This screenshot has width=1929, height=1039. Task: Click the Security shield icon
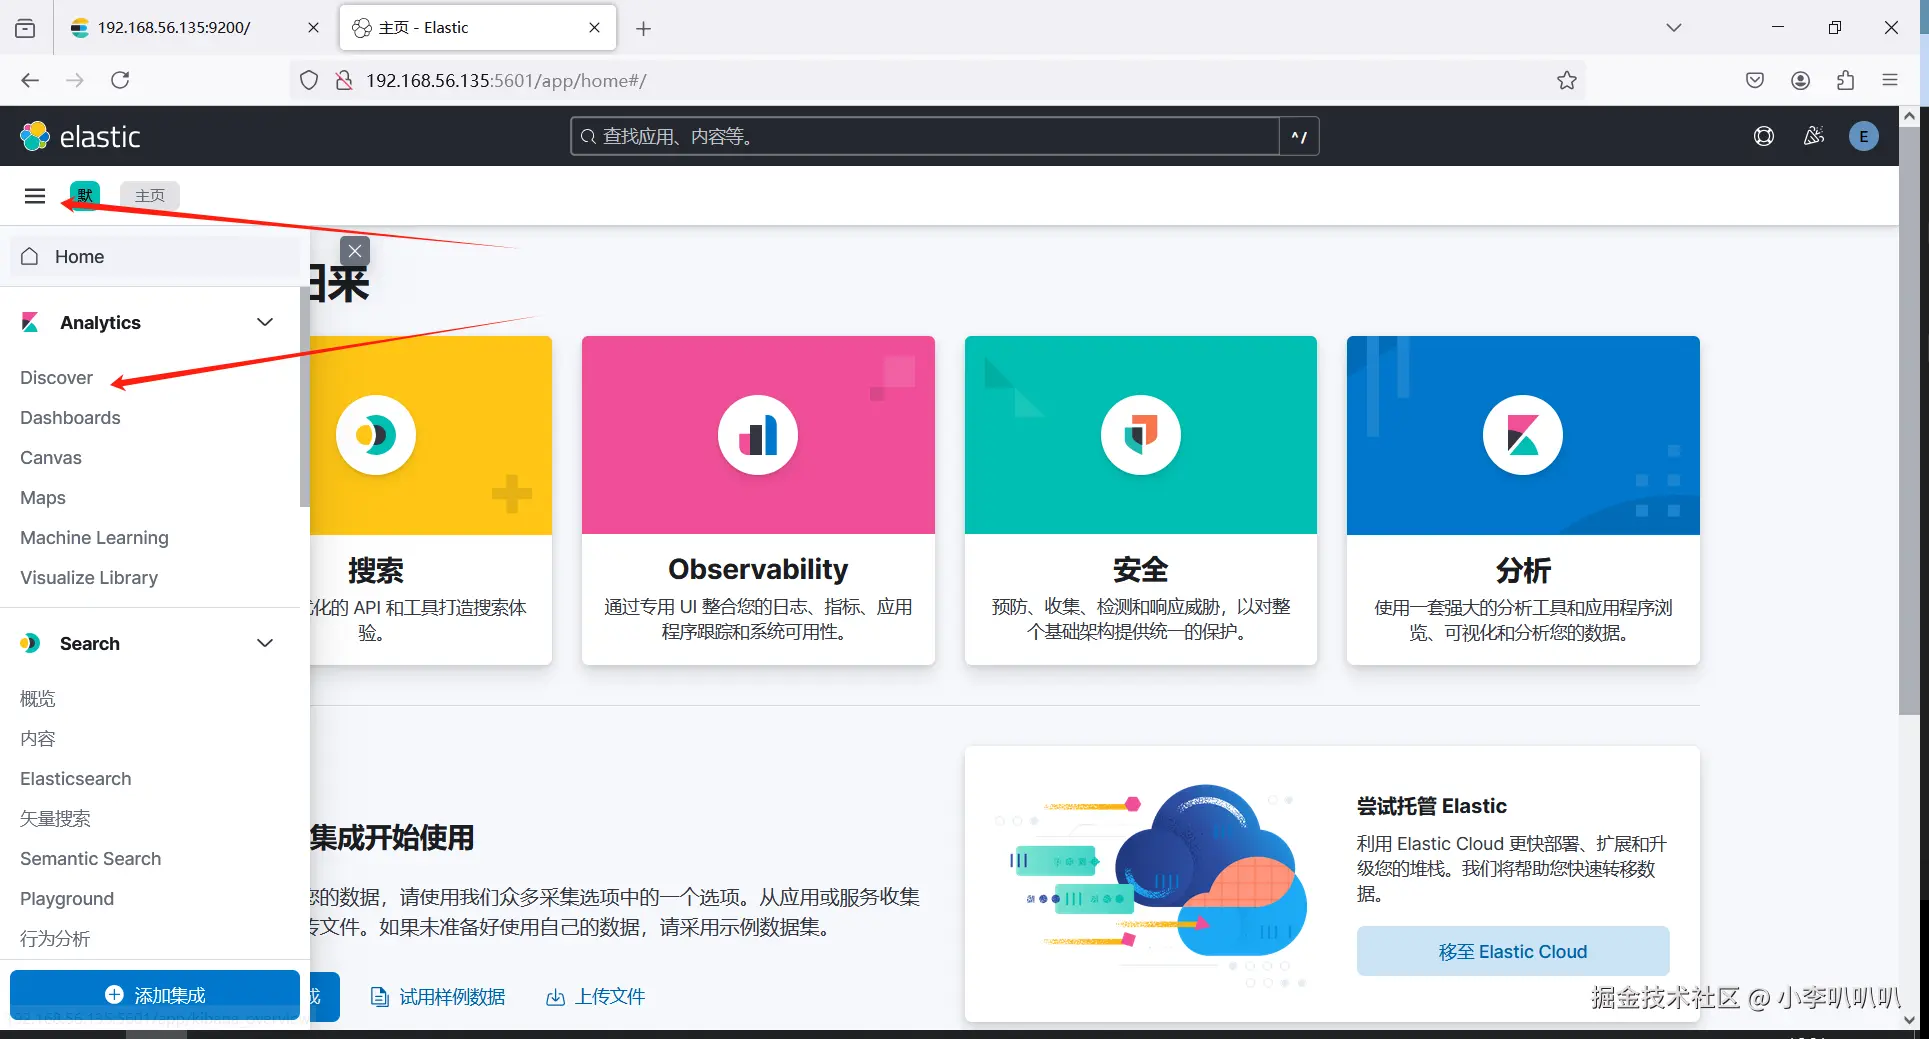(1141, 435)
